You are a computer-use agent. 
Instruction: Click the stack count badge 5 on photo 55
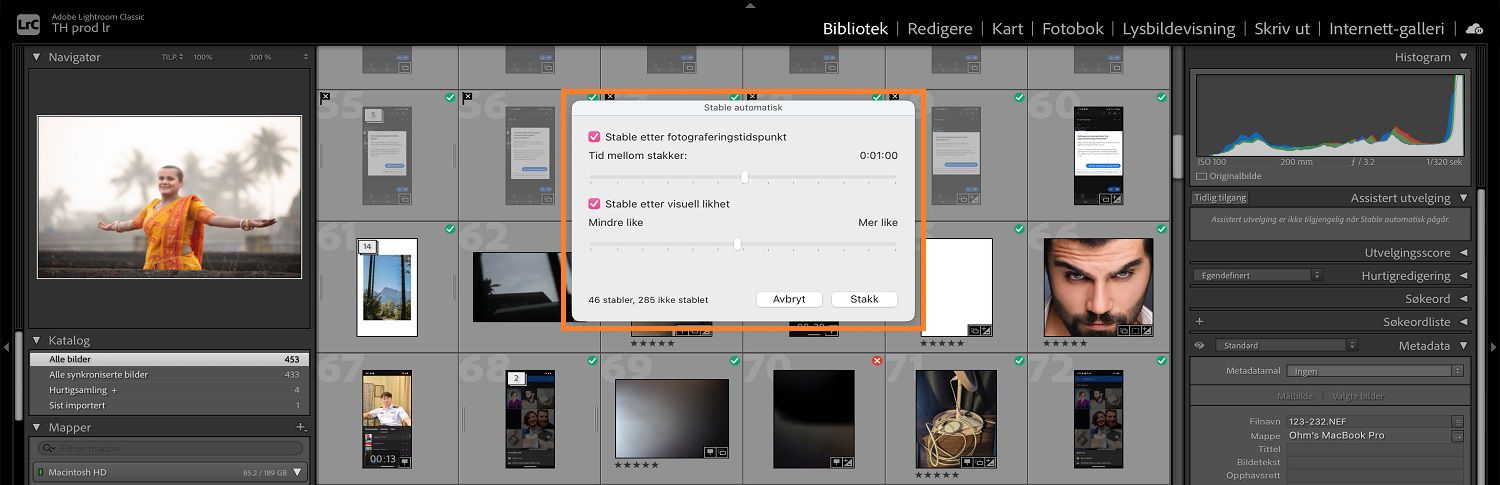[x=373, y=115]
